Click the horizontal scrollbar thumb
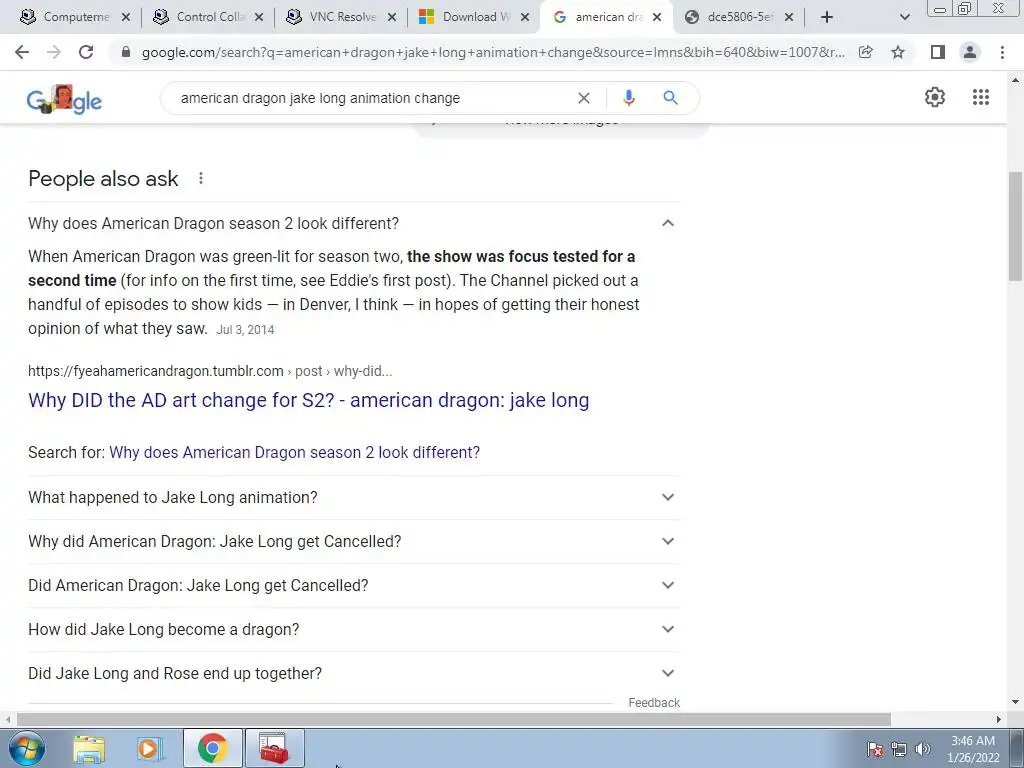The image size is (1024, 768). 454,719
